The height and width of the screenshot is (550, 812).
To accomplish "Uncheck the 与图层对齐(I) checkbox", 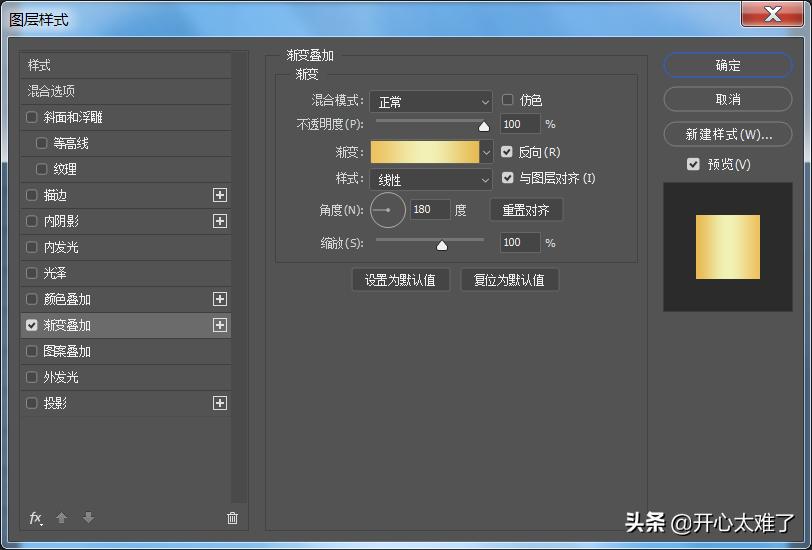I will point(508,178).
